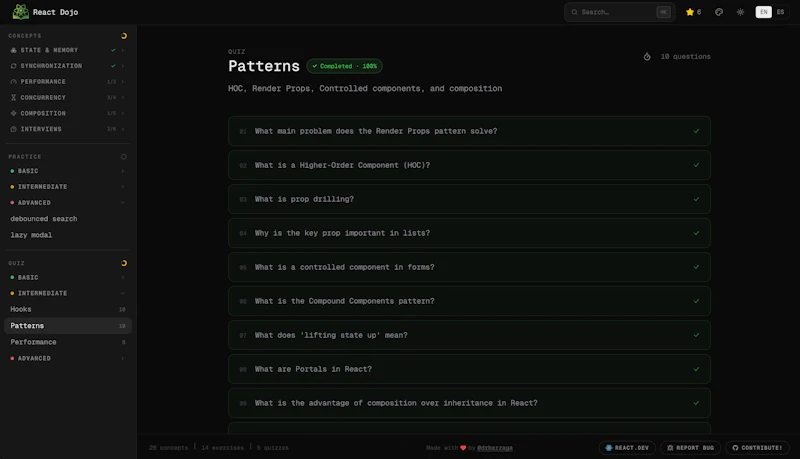Click the gold star favorites icon
The height and width of the screenshot is (459, 800).
(x=690, y=12)
